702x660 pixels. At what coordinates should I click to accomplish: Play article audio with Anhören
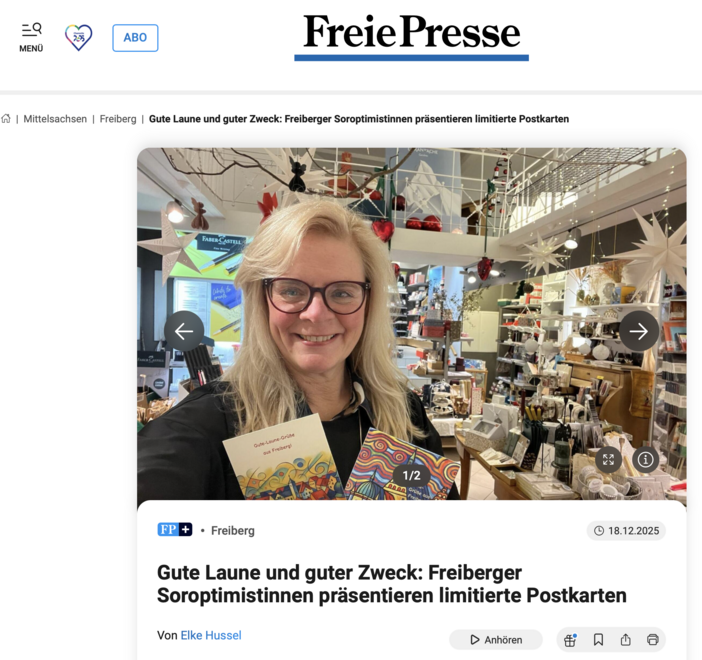(x=496, y=640)
